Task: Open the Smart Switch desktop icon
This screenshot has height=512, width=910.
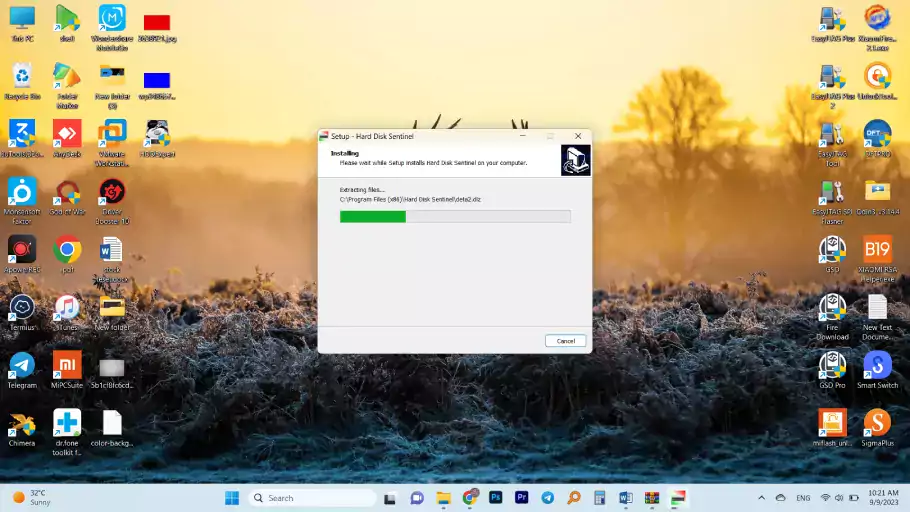Action: (x=876, y=367)
